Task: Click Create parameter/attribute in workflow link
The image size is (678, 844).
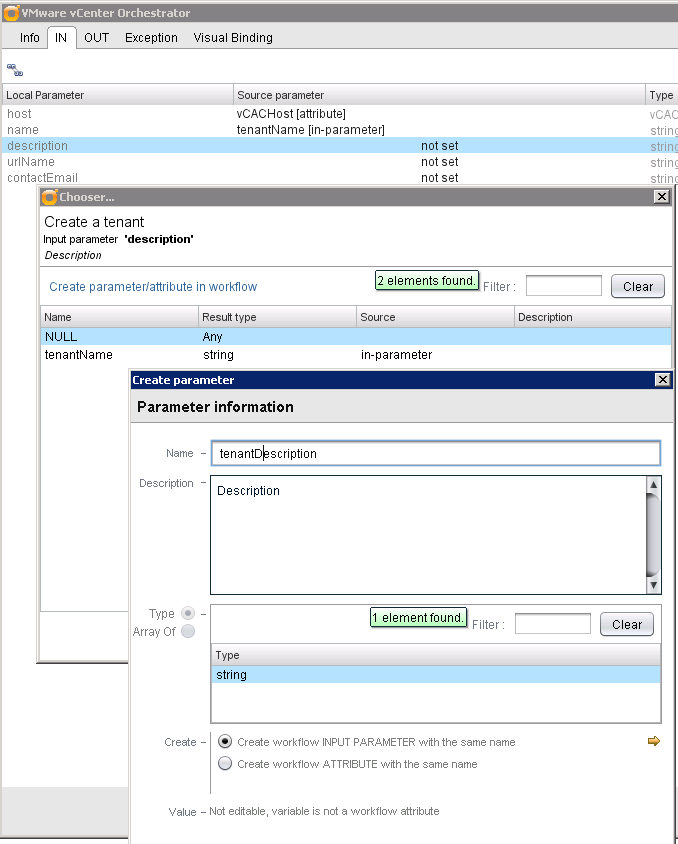Action: [x=153, y=286]
